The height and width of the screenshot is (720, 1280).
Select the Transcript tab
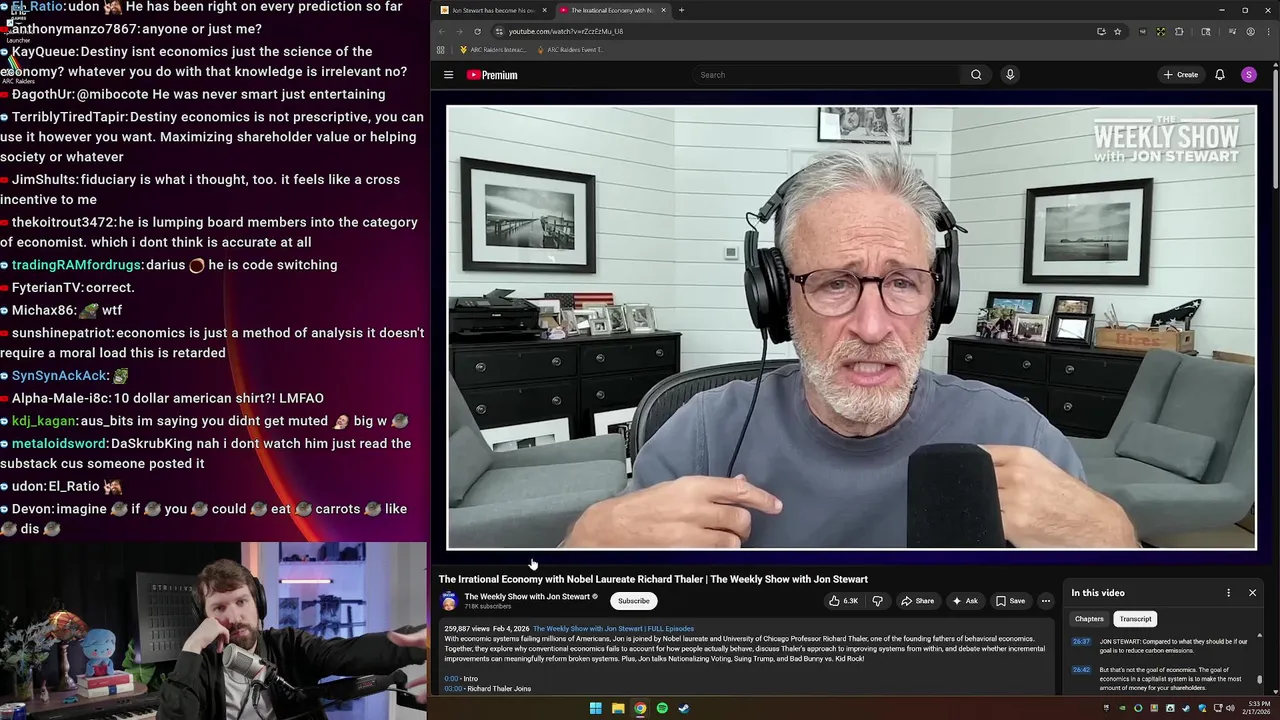tap(1135, 619)
